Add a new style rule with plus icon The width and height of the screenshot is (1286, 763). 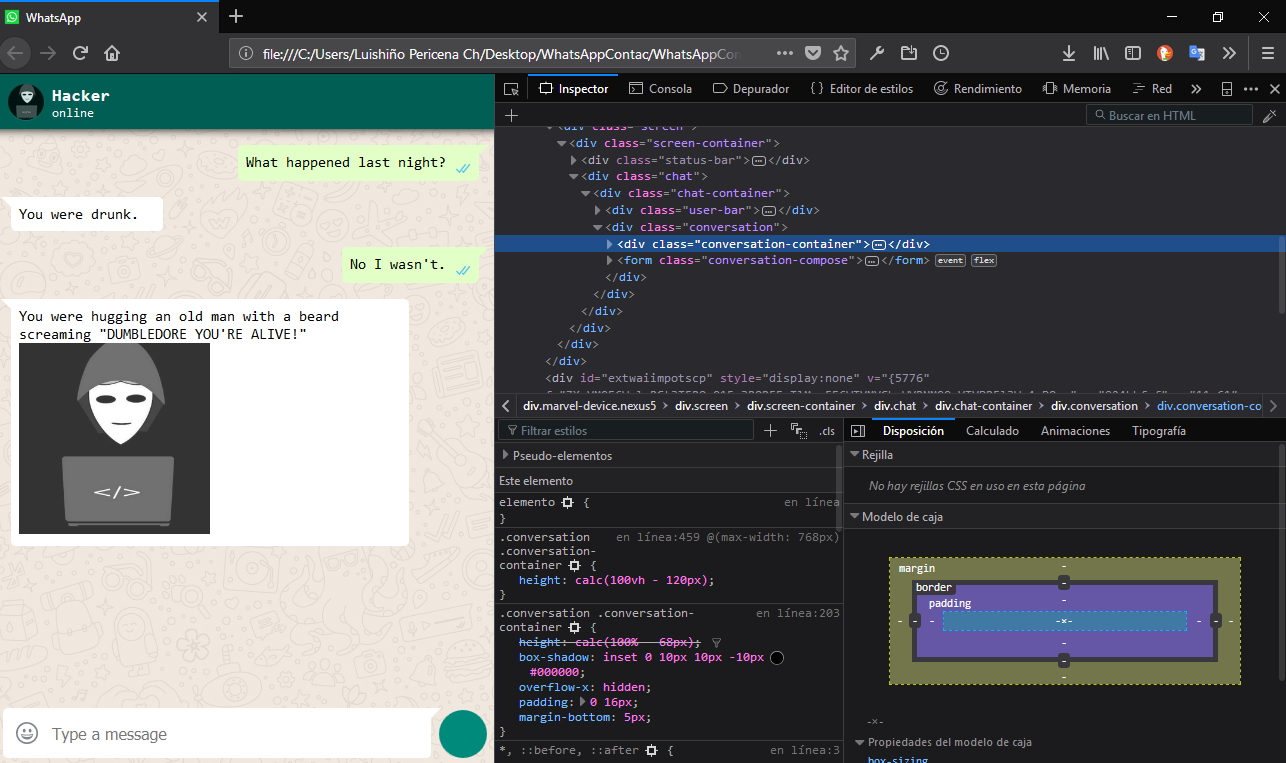coord(770,431)
